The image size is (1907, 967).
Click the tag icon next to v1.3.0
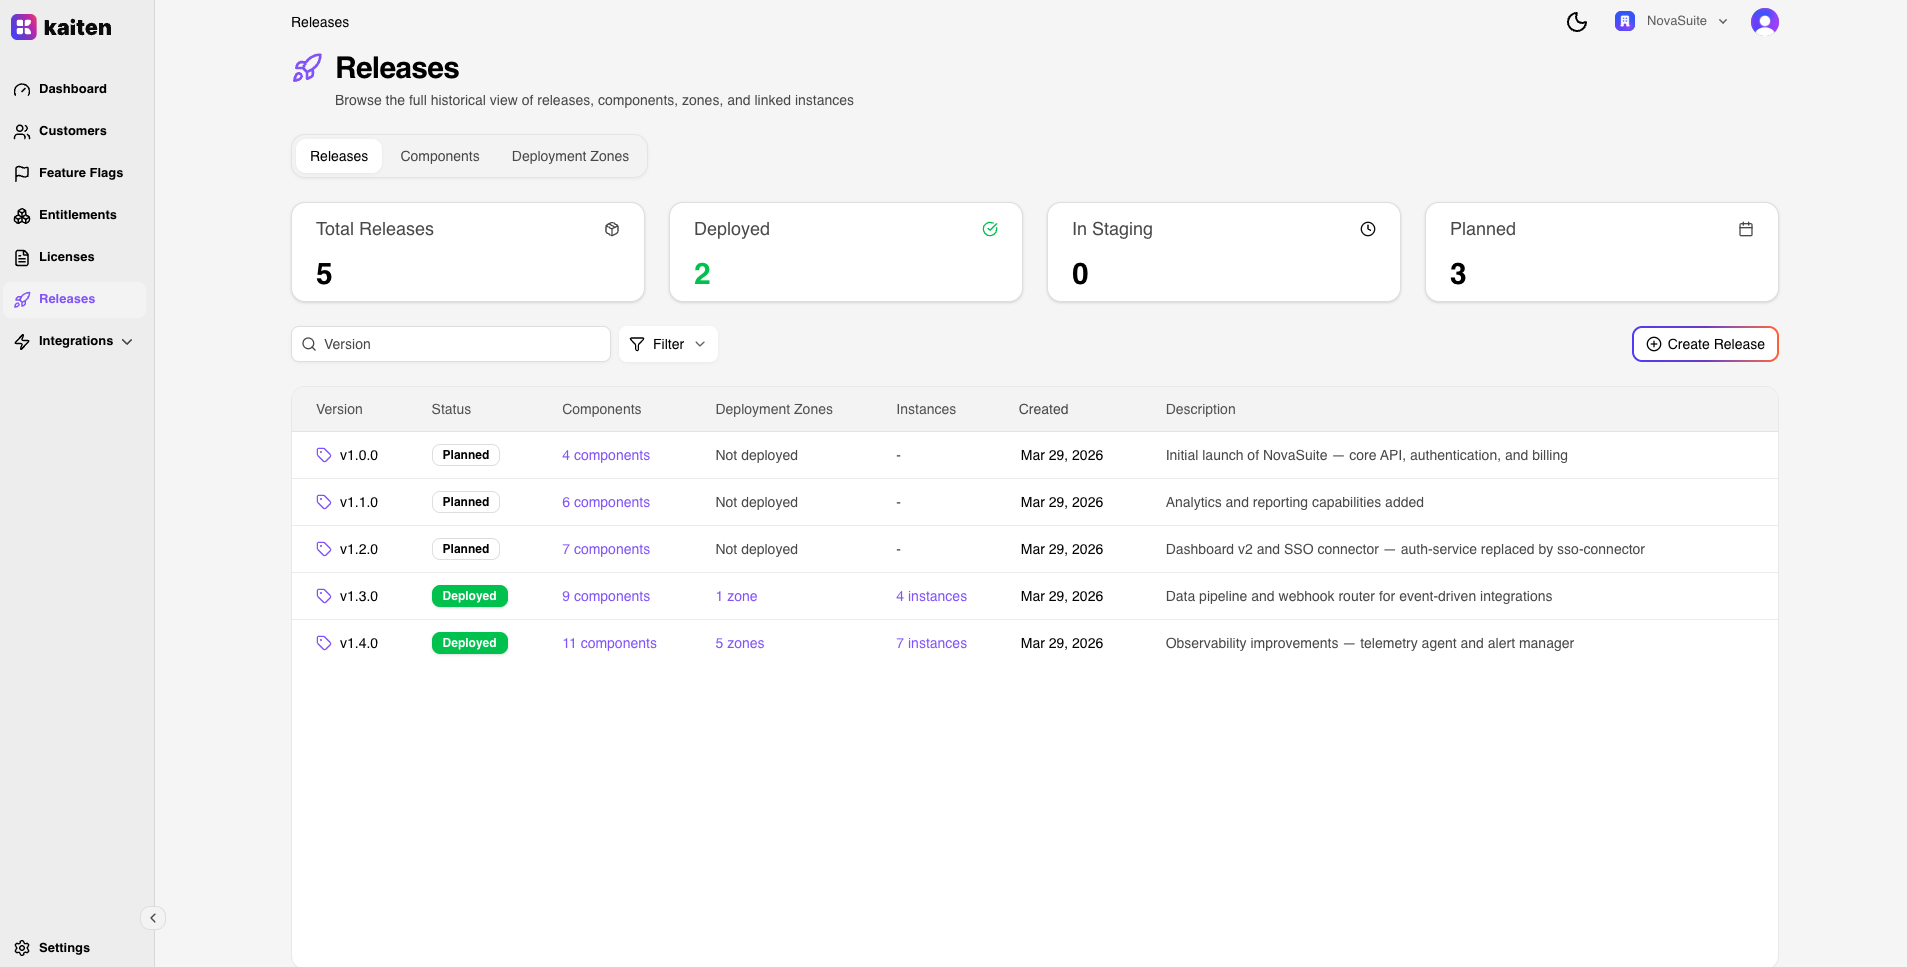324,596
